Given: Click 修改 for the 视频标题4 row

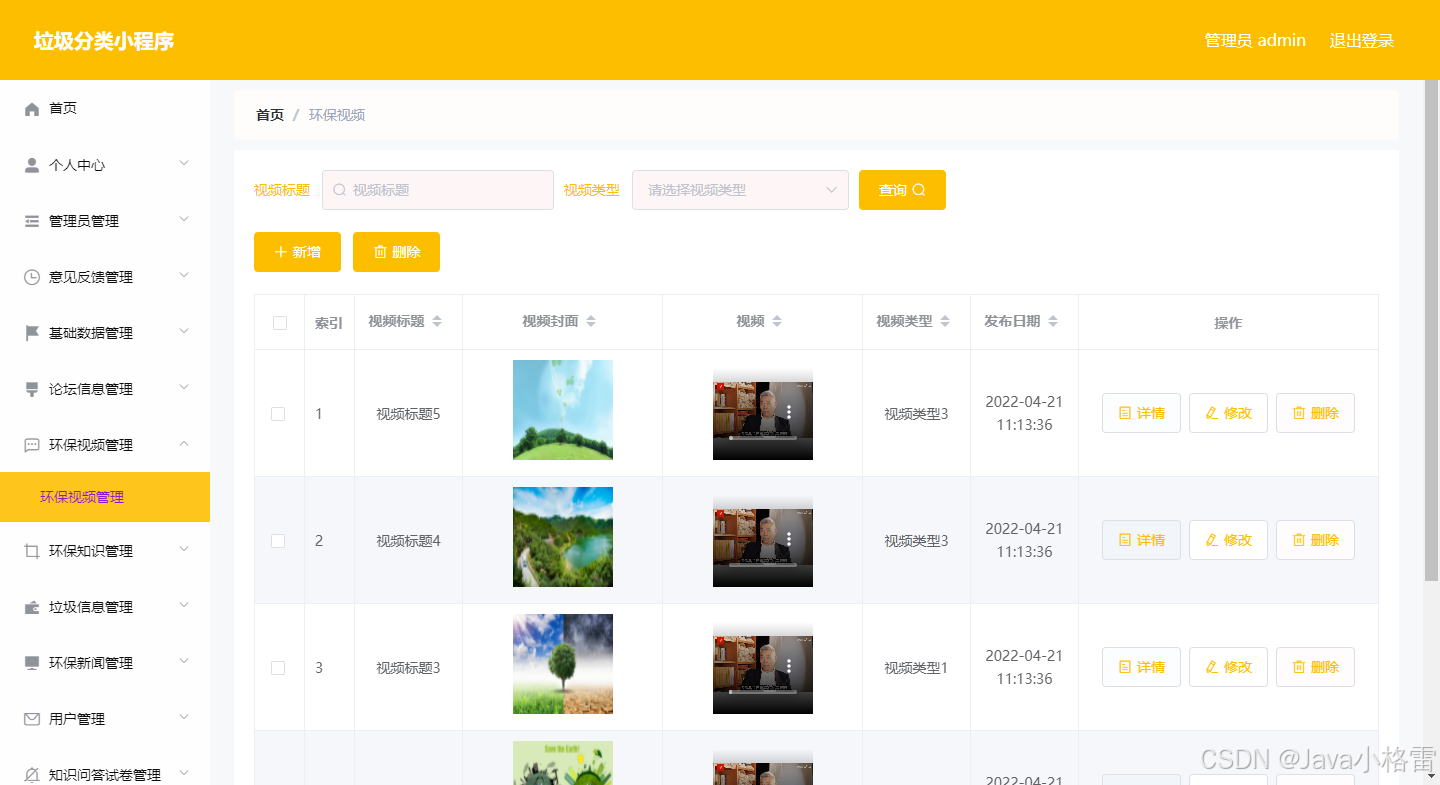Looking at the screenshot, I should (x=1228, y=539).
